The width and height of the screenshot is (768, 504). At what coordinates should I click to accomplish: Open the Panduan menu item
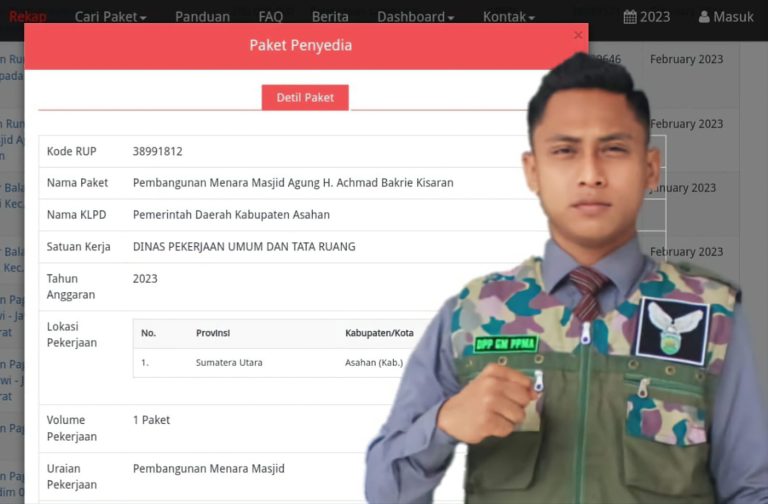tap(202, 17)
